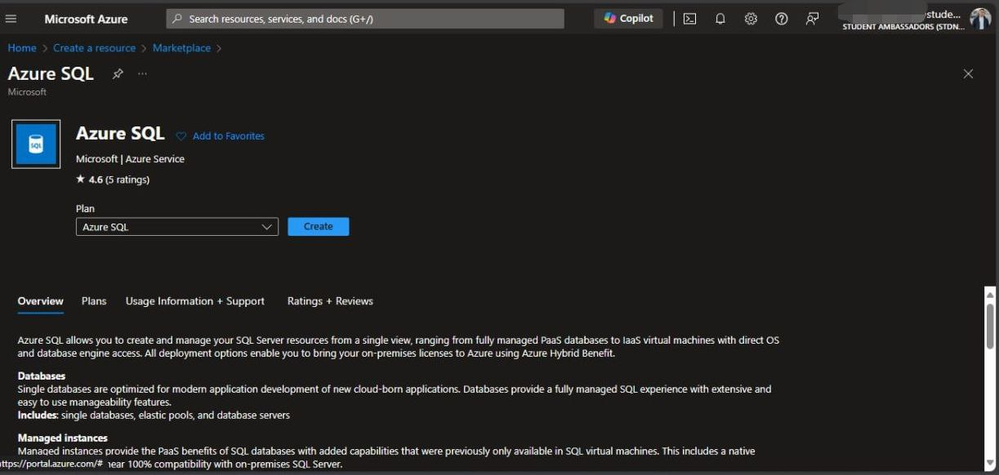Open Usage Information + Support tab
The width and height of the screenshot is (999, 475).
coord(195,301)
